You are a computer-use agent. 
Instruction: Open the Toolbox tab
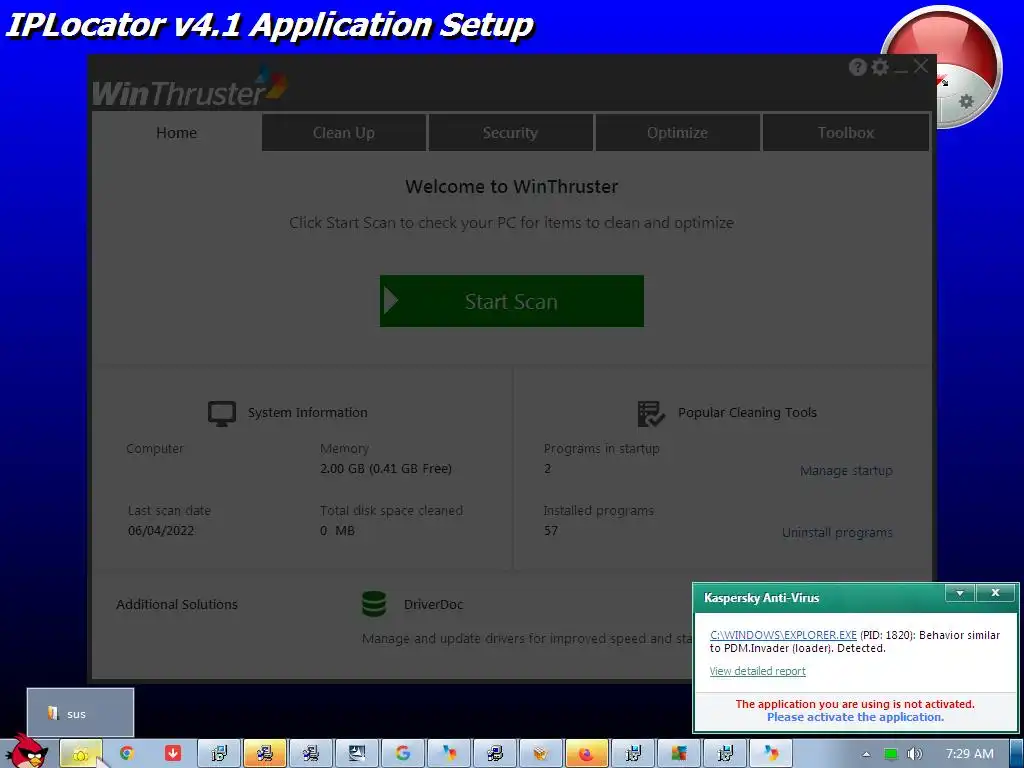pyautogui.click(x=846, y=133)
